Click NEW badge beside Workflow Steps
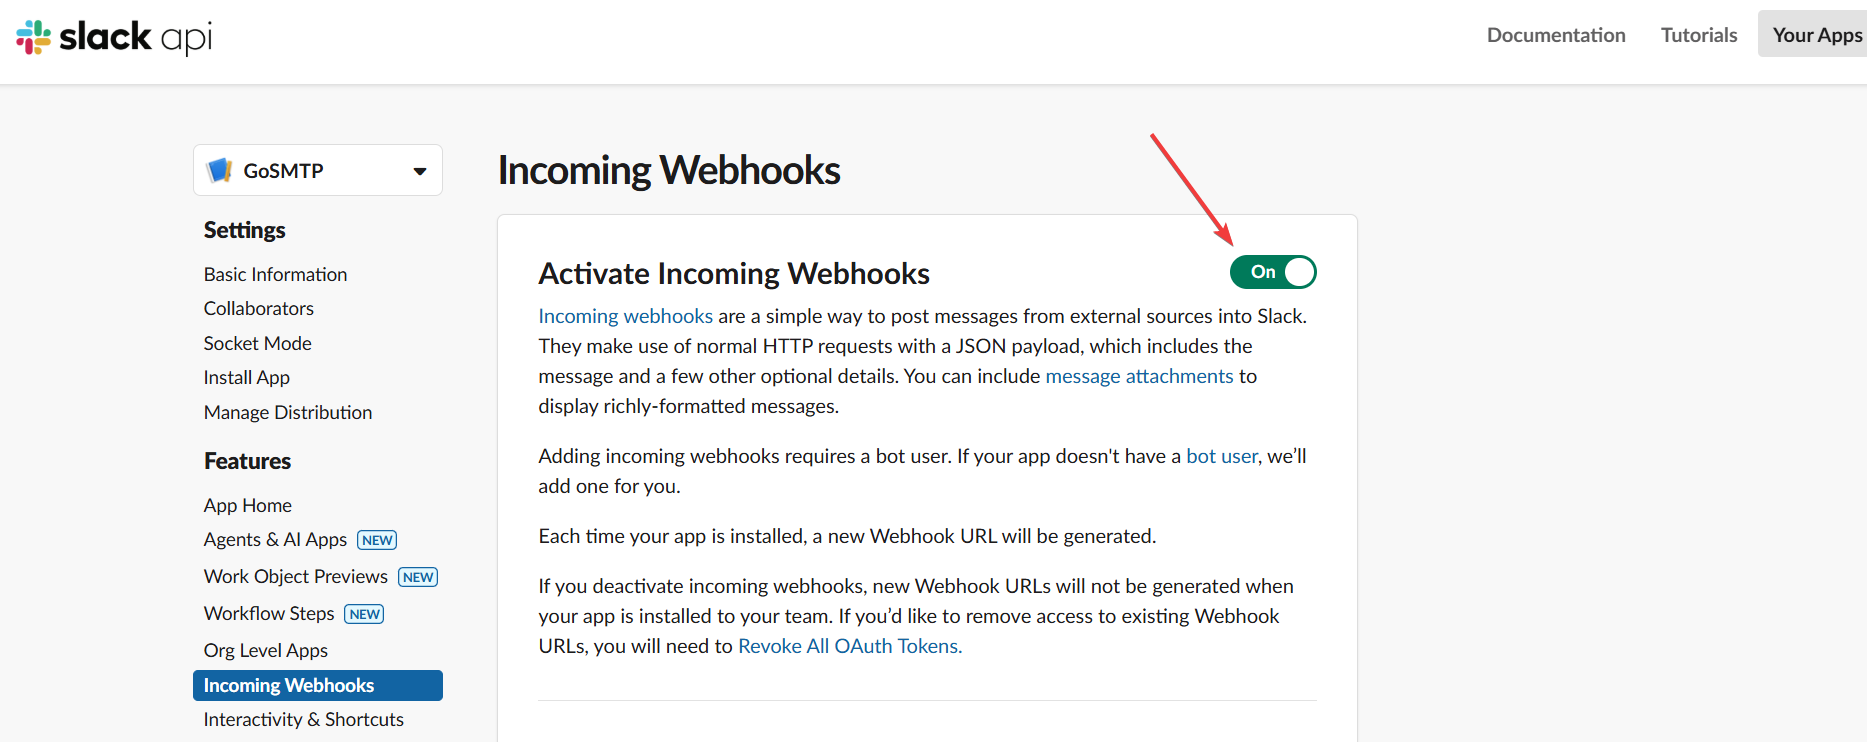This screenshot has height=742, width=1867. 364,614
